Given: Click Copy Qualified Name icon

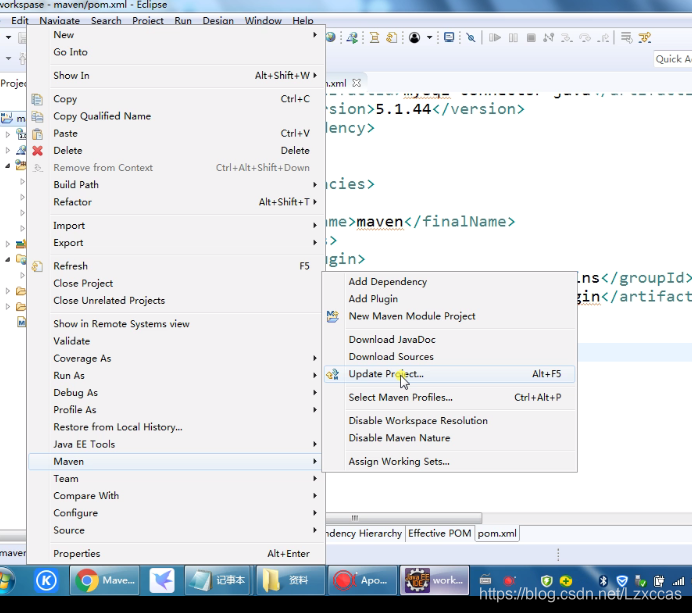Looking at the screenshot, I should coord(38,117).
